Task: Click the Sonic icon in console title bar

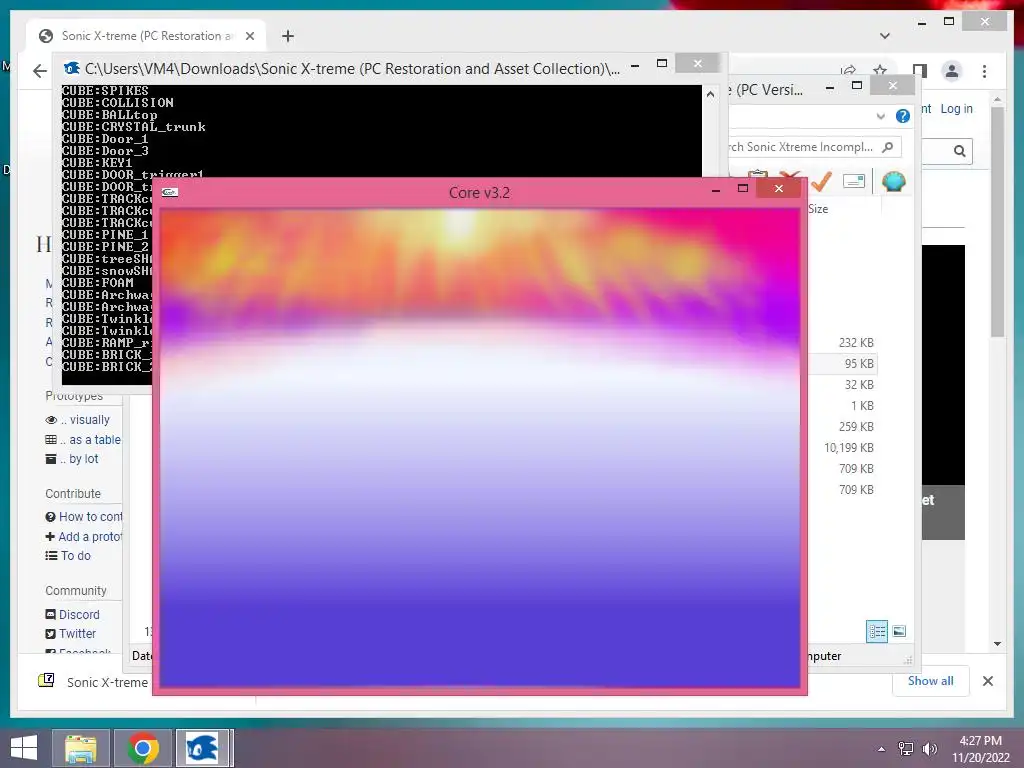Action: tap(71, 68)
